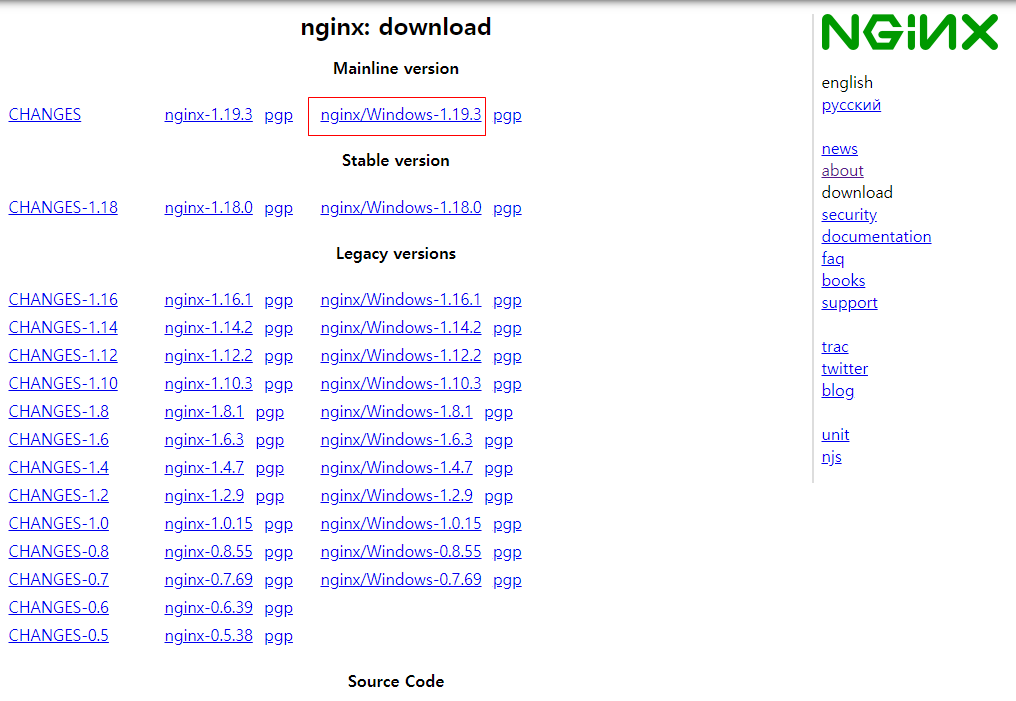The image size is (1016, 701).
Task: Download nginx/Windows-1.4.7
Action: (396, 467)
